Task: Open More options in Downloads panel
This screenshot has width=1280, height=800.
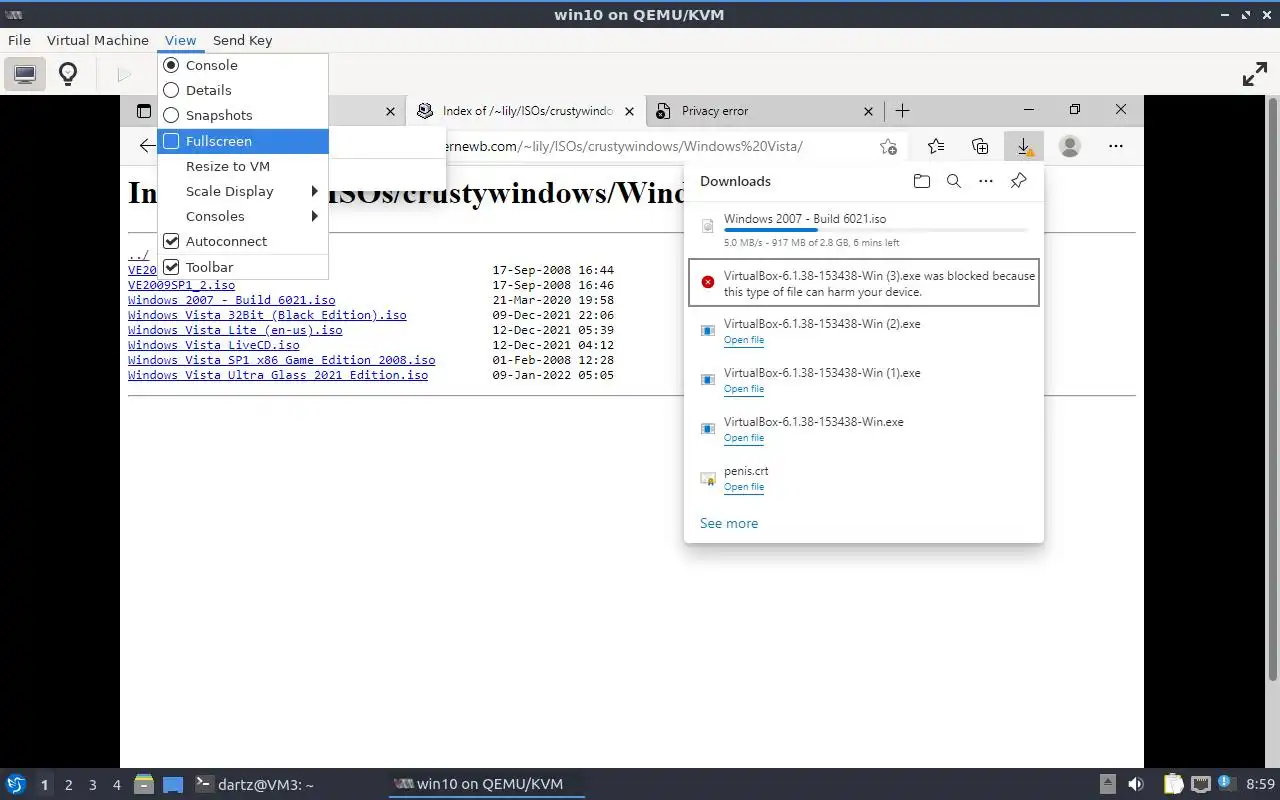Action: tap(986, 181)
